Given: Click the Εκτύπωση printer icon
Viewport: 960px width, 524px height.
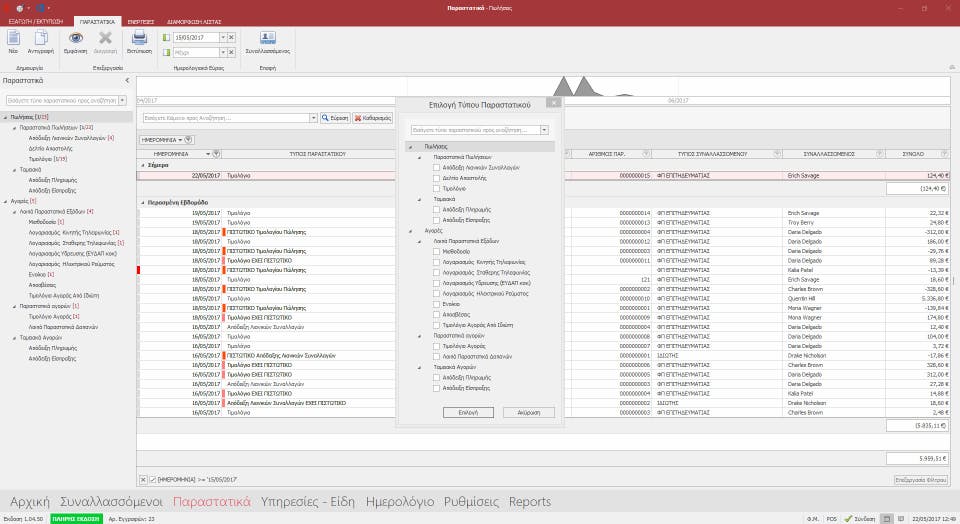Looking at the screenshot, I should pyautogui.click(x=140, y=38).
